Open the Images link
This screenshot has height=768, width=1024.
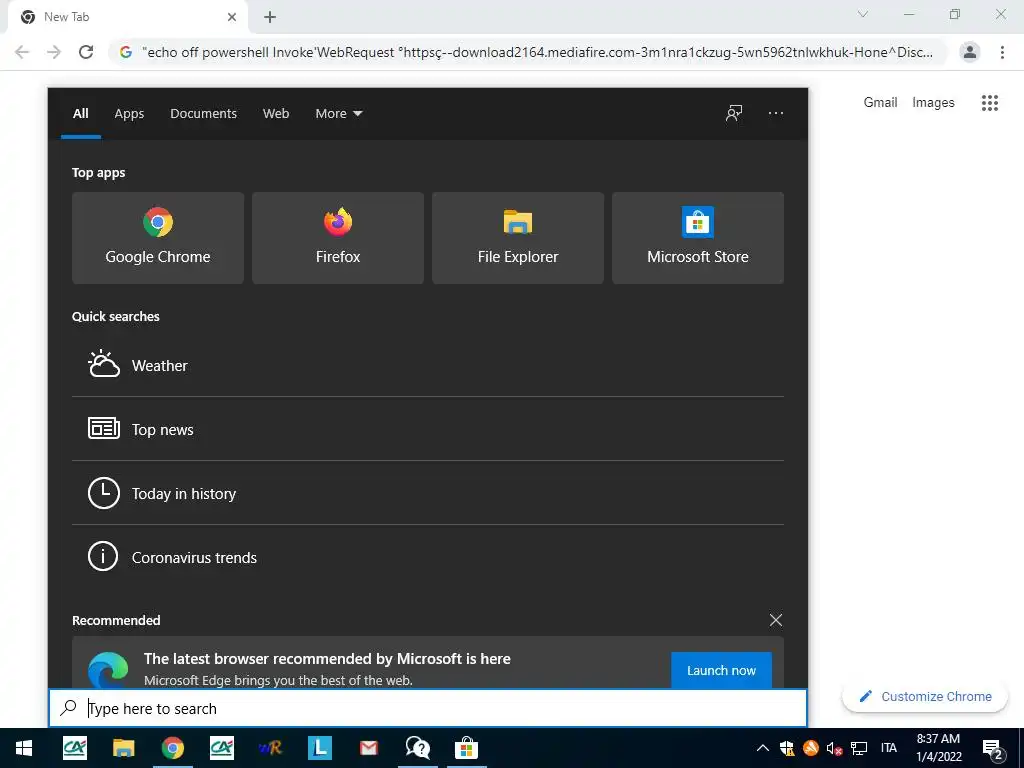[933, 103]
